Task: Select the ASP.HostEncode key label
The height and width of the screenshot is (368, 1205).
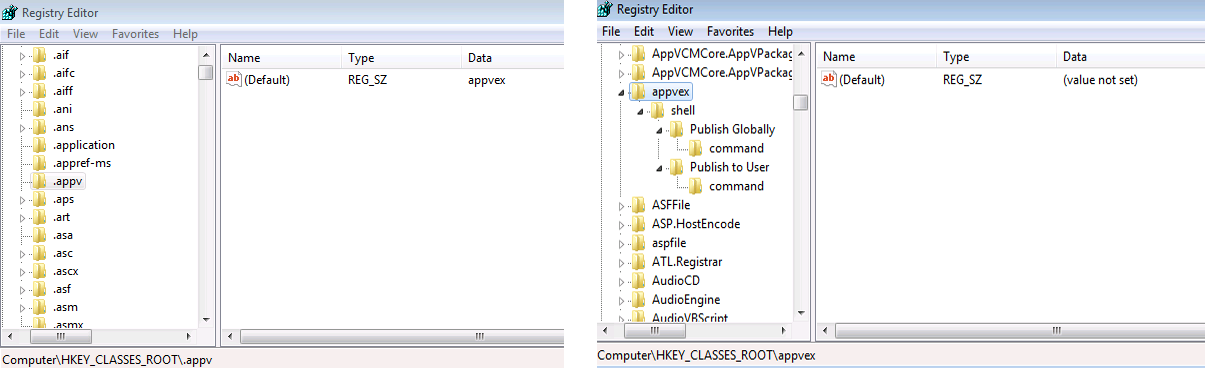Action: pyautogui.click(x=695, y=224)
